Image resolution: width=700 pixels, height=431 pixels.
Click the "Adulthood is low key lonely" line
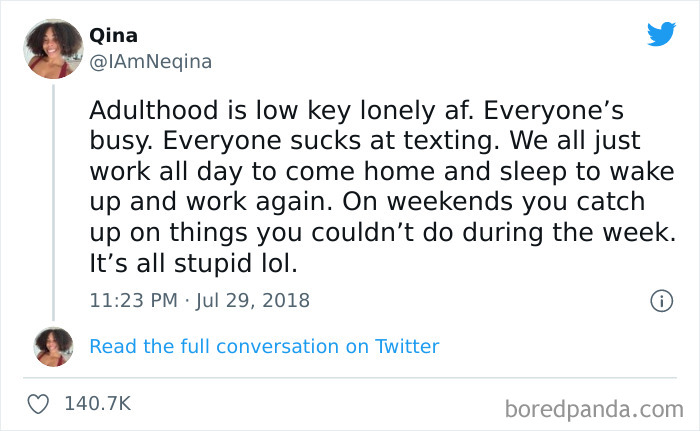pyautogui.click(x=250, y=109)
